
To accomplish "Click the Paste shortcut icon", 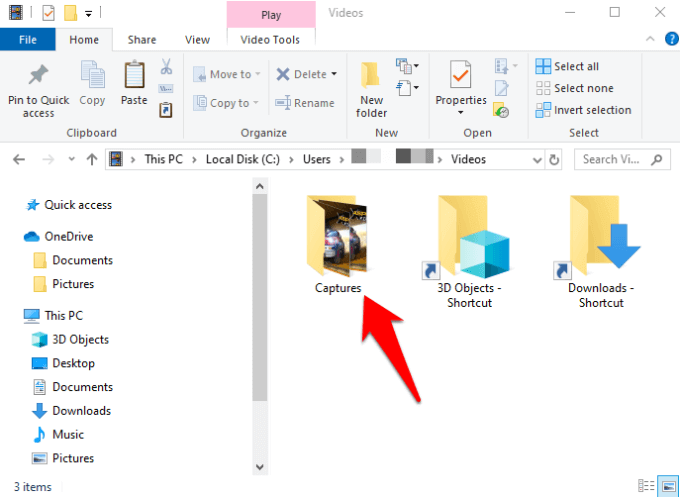I will tap(166, 110).
